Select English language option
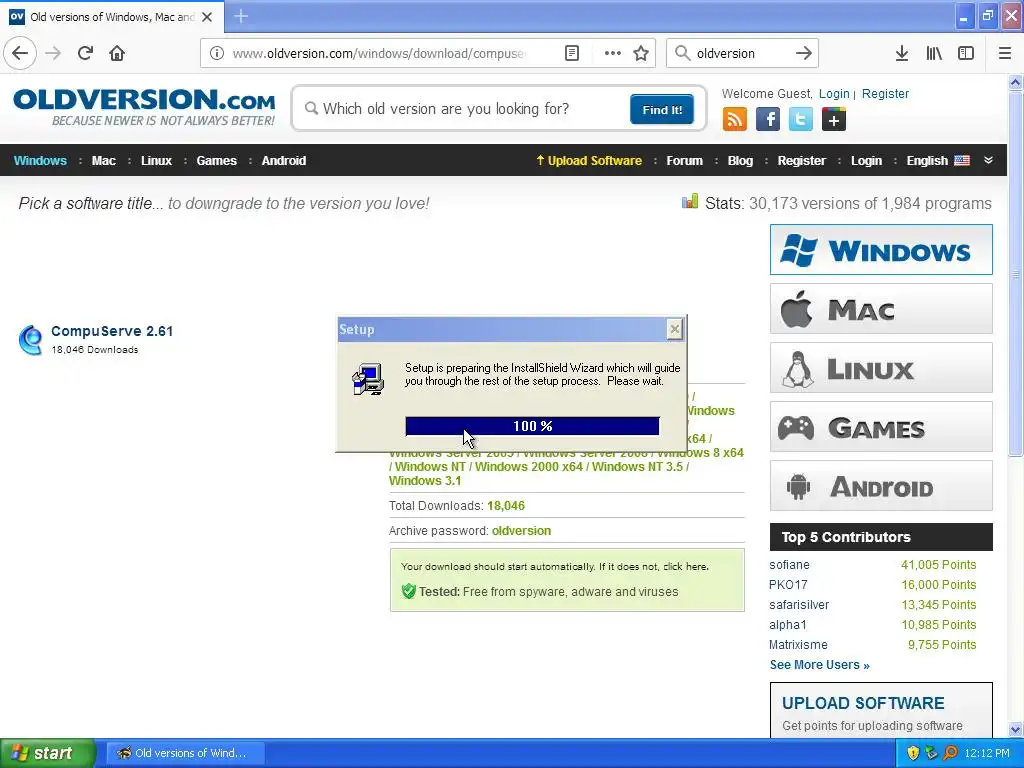This screenshot has height=768, width=1024. pyautogui.click(x=938, y=161)
